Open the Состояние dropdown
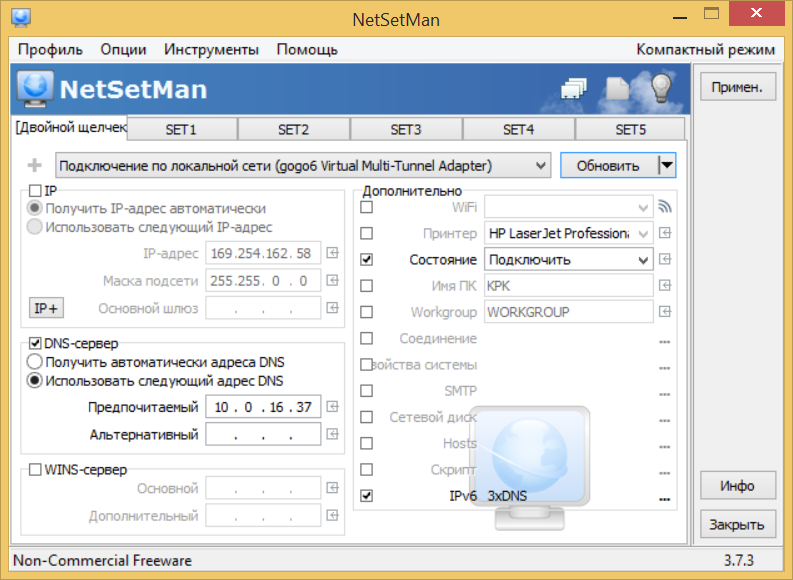This screenshot has width=793, height=580. coord(568,260)
